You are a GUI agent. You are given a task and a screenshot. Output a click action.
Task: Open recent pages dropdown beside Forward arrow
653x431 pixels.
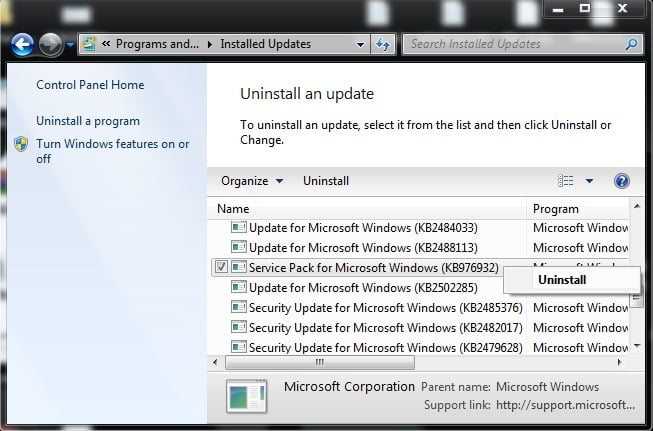pos(70,45)
